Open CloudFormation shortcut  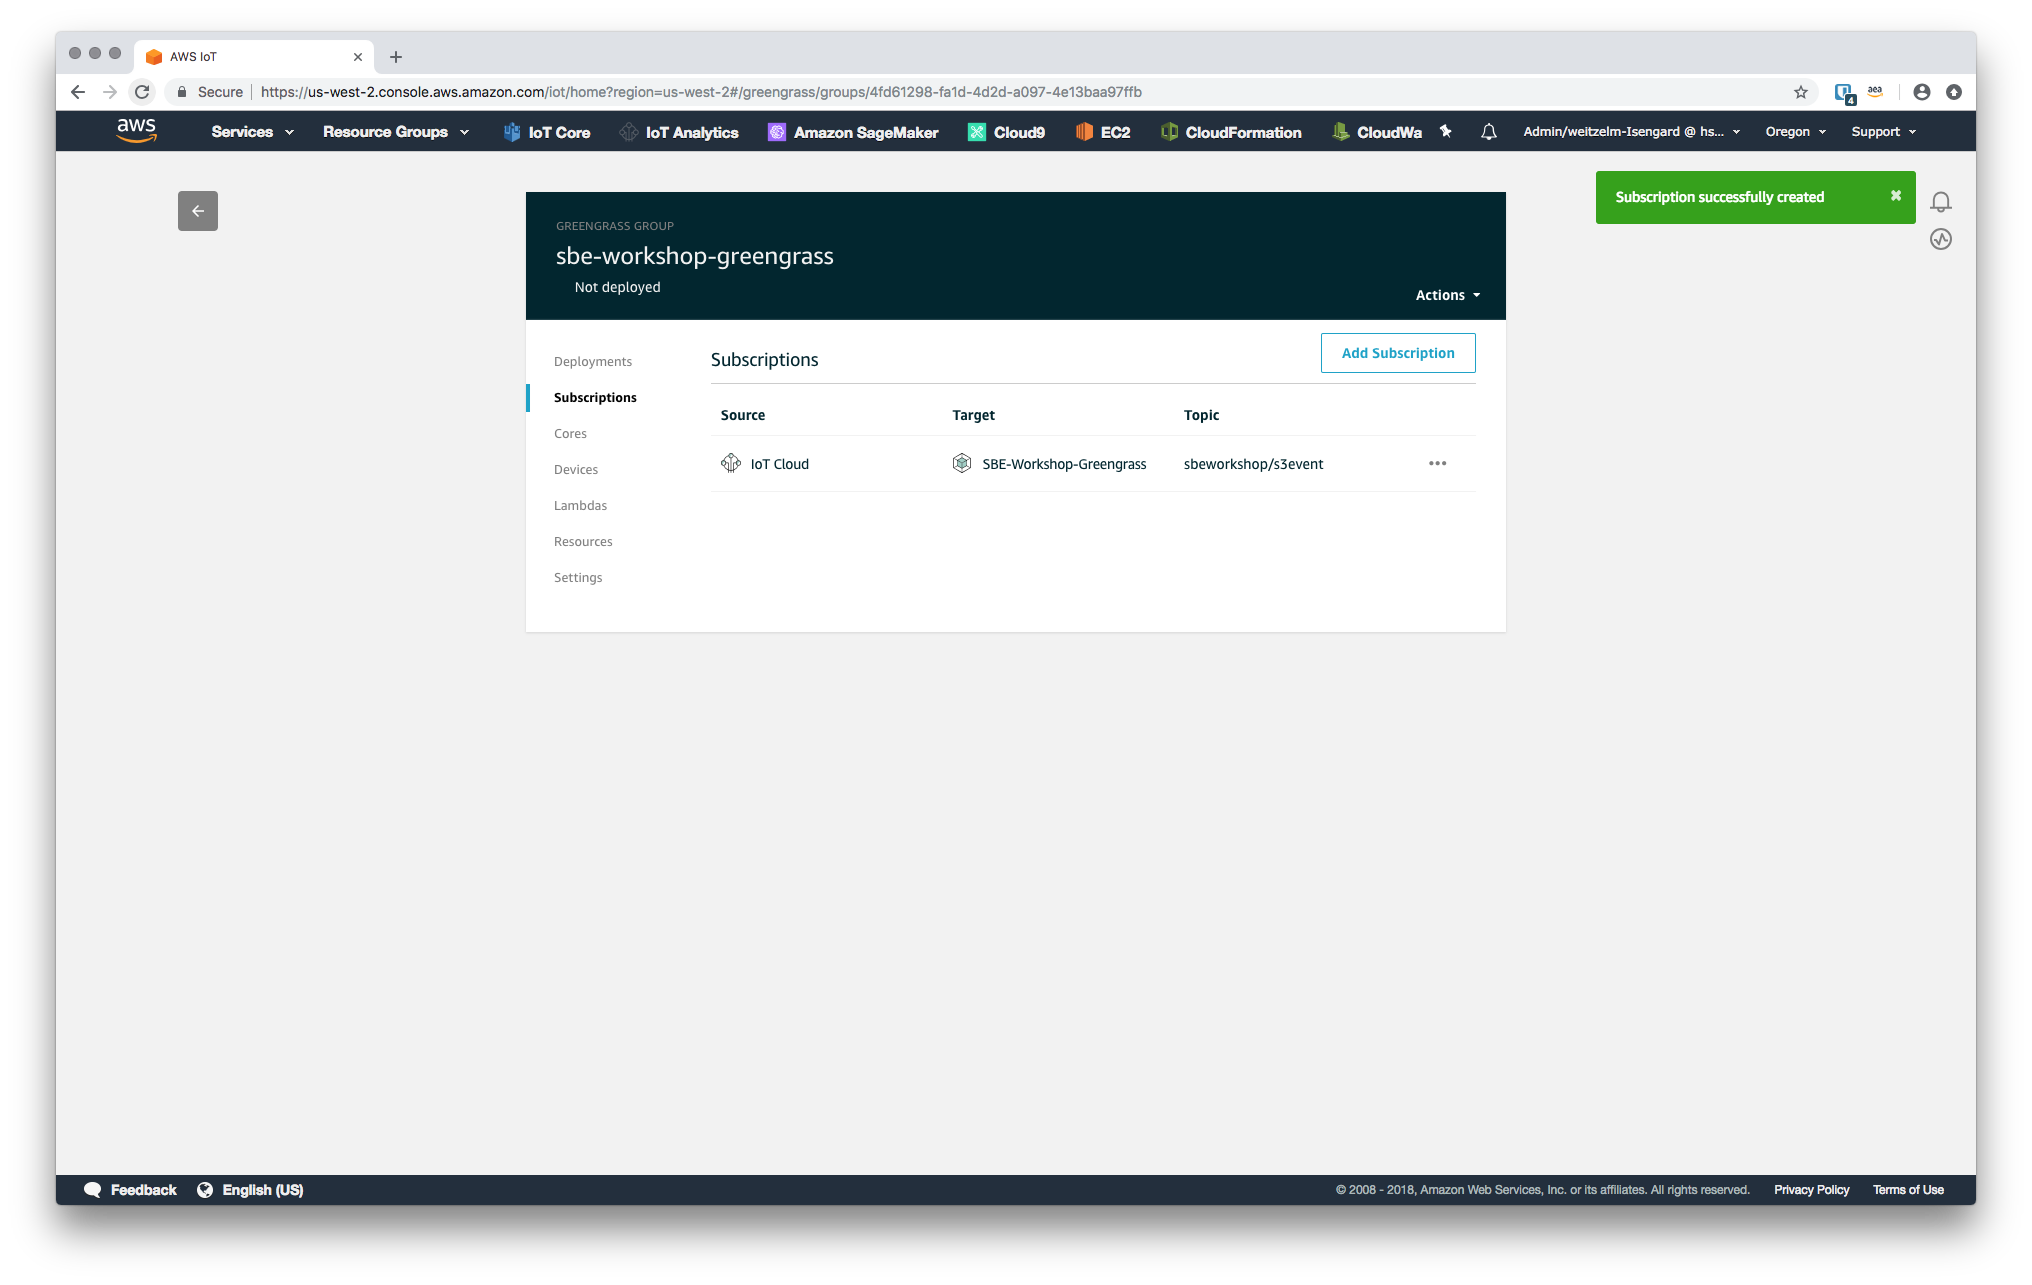1231,132
